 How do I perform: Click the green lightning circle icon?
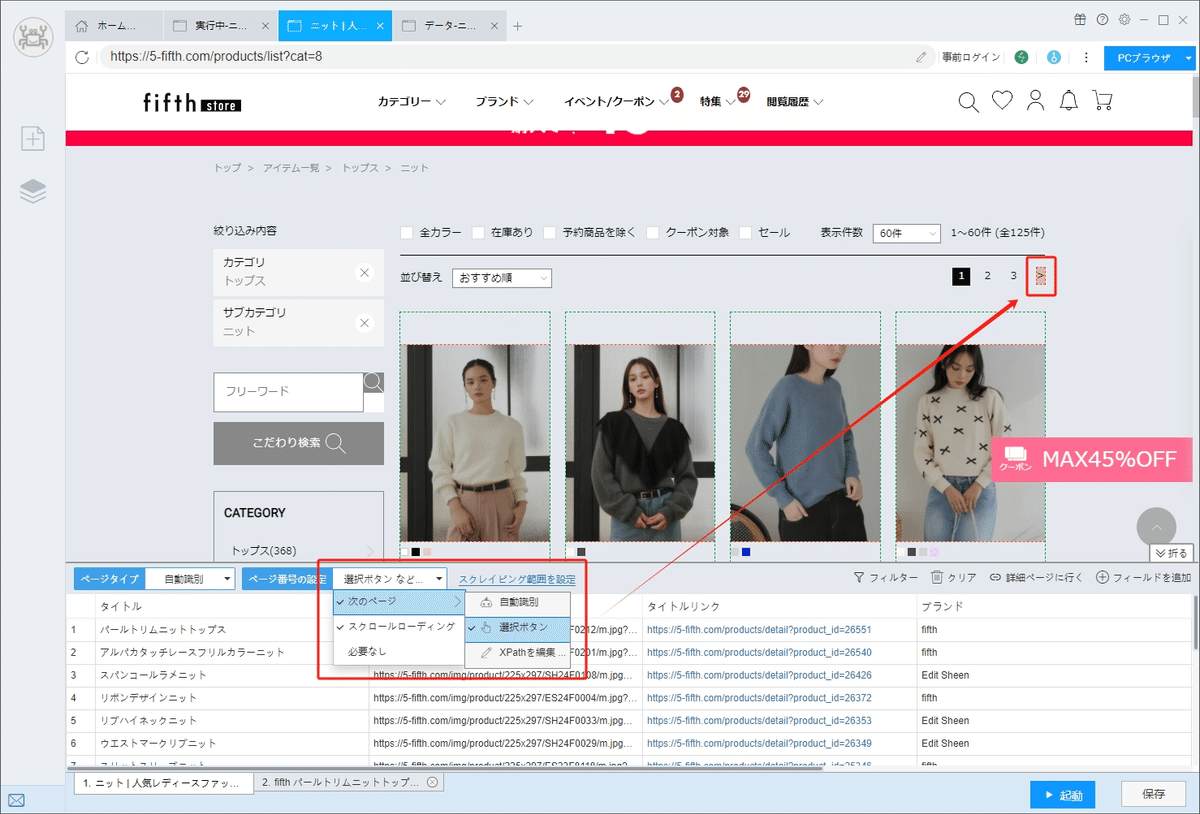pos(1022,57)
